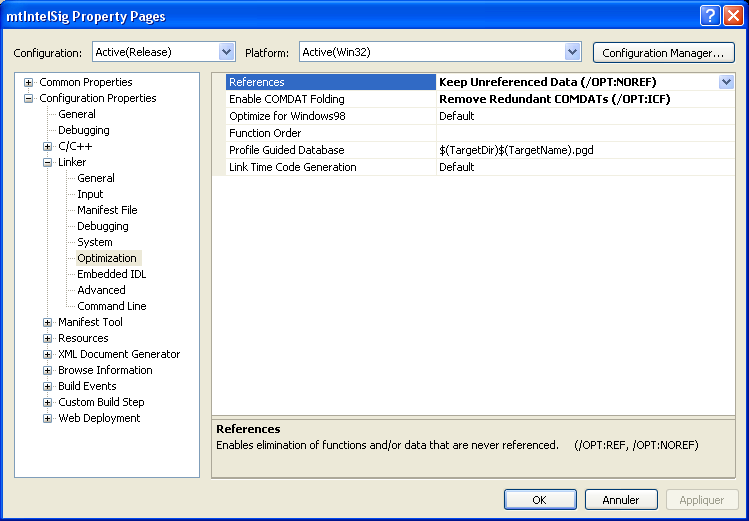This screenshot has width=749, height=521.
Task: Select XML Document Generator tree item
Action: pyautogui.click(x=119, y=354)
